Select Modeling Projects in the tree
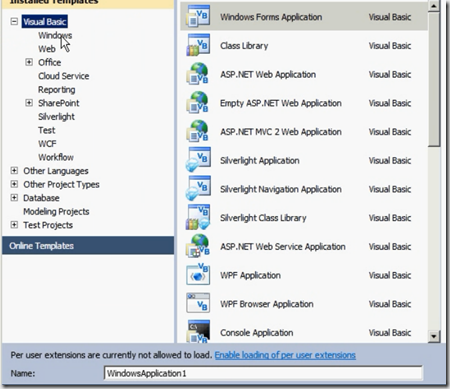Viewport: 450px width, 389px height. click(56, 212)
